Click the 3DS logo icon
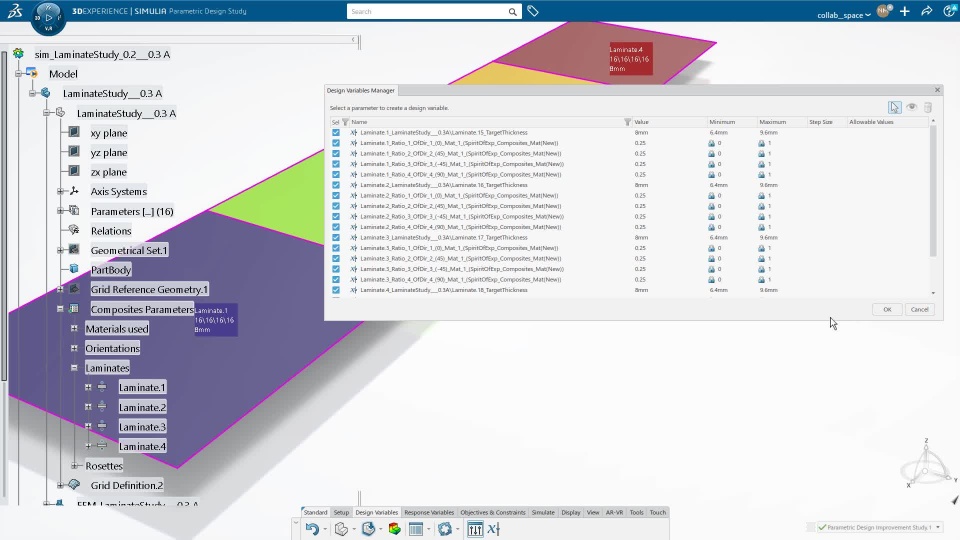The image size is (960, 540). pos(15,10)
